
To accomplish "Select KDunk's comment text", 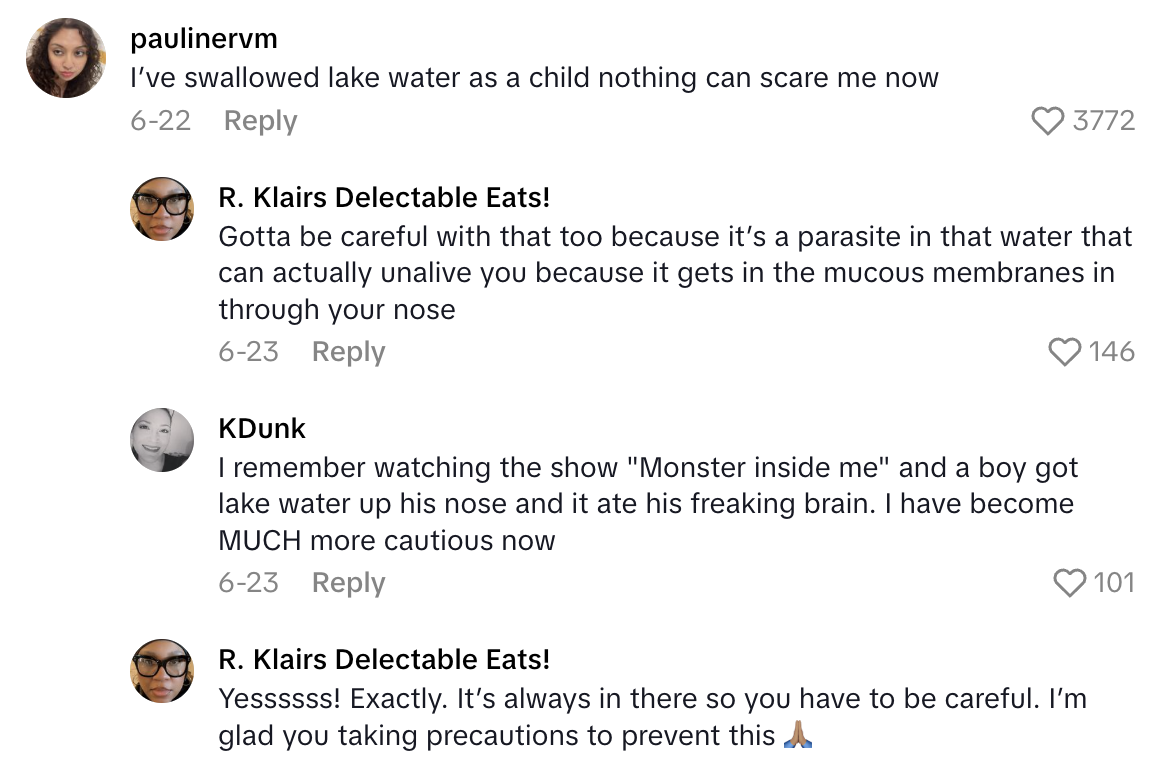I will click(646, 503).
